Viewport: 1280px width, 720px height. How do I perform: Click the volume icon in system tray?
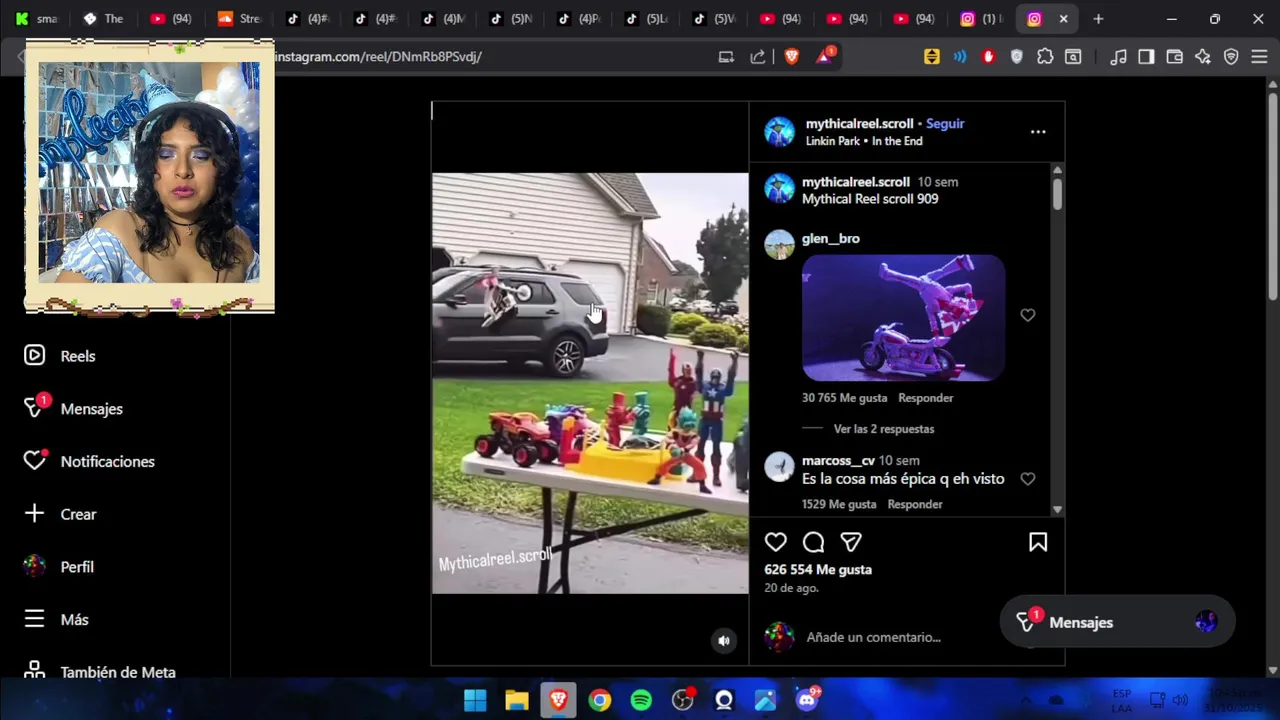click(x=1180, y=700)
